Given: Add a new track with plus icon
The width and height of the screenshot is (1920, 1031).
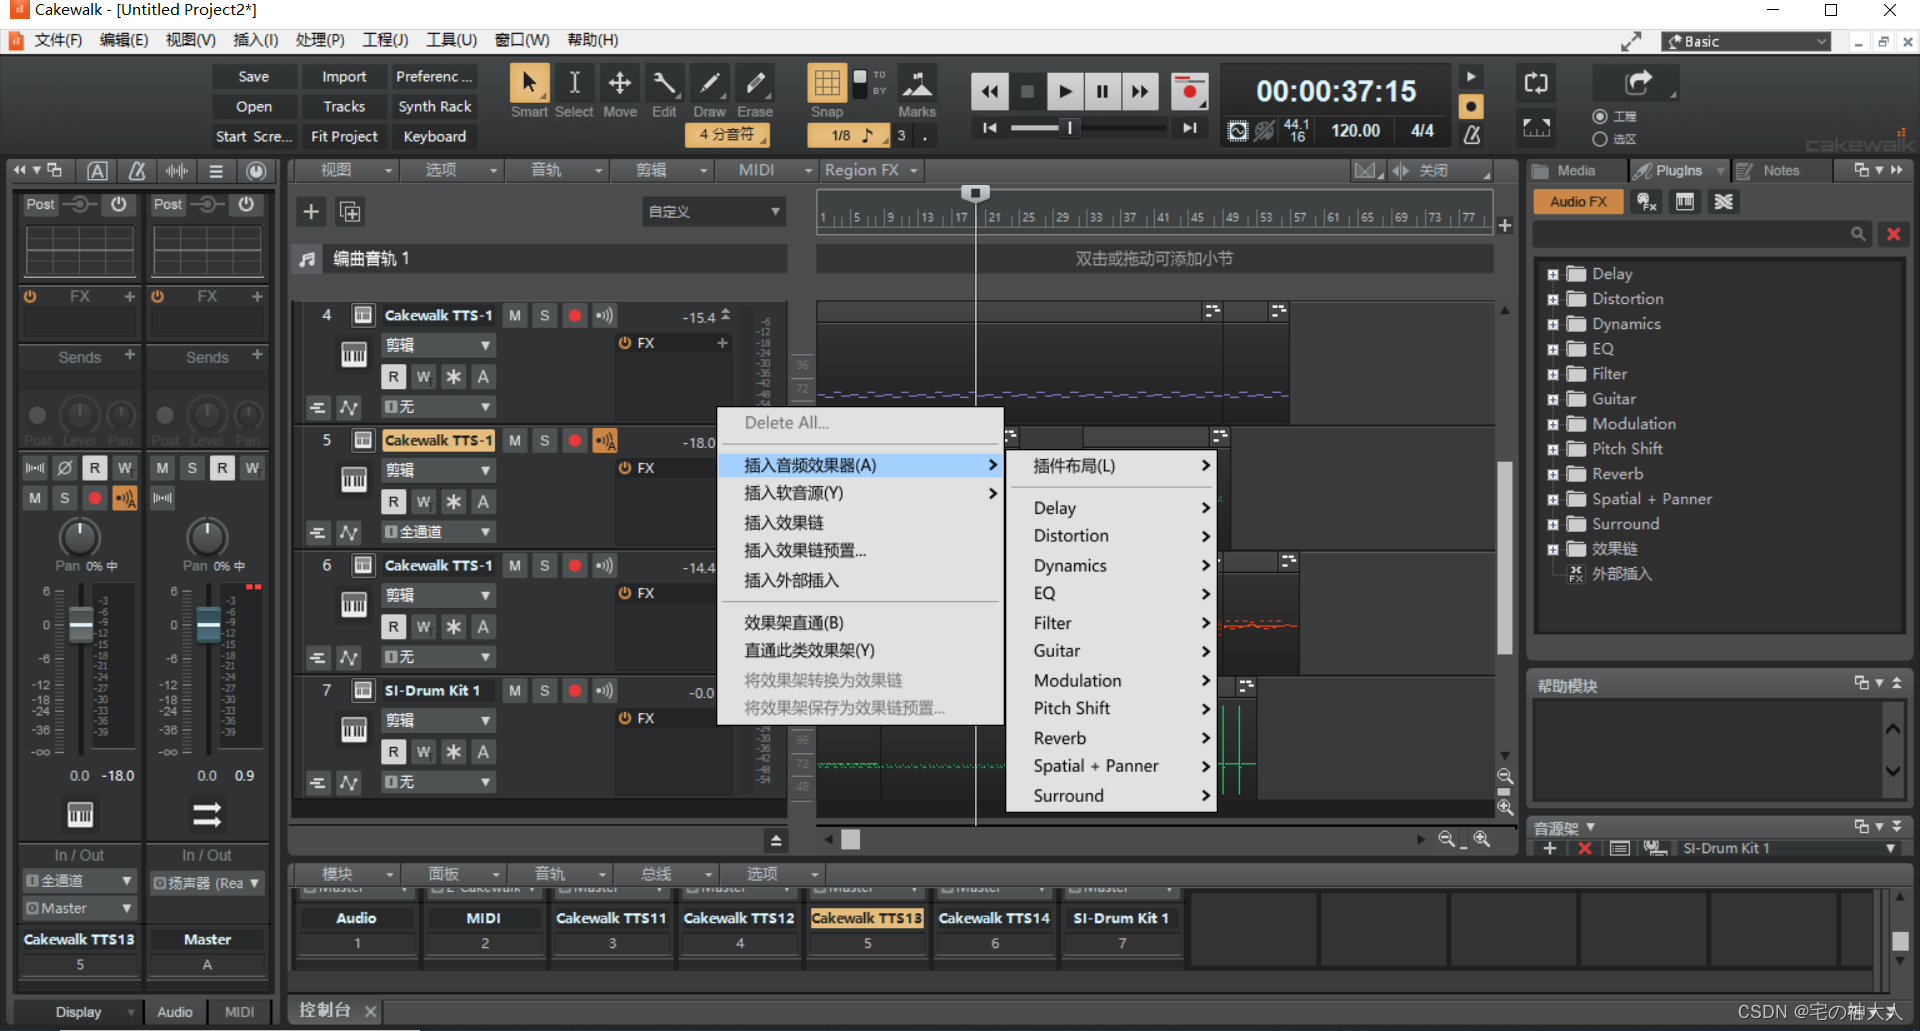Looking at the screenshot, I should (311, 212).
